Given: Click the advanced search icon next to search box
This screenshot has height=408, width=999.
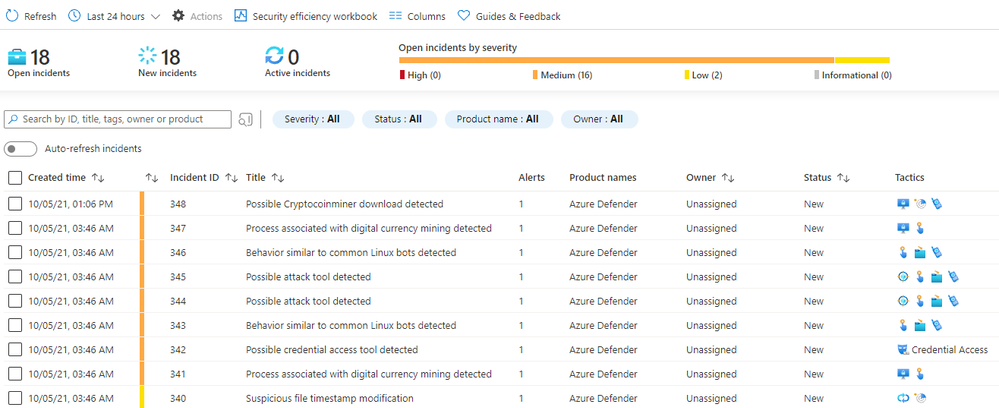Looking at the screenshot, I should click(245, 119).
